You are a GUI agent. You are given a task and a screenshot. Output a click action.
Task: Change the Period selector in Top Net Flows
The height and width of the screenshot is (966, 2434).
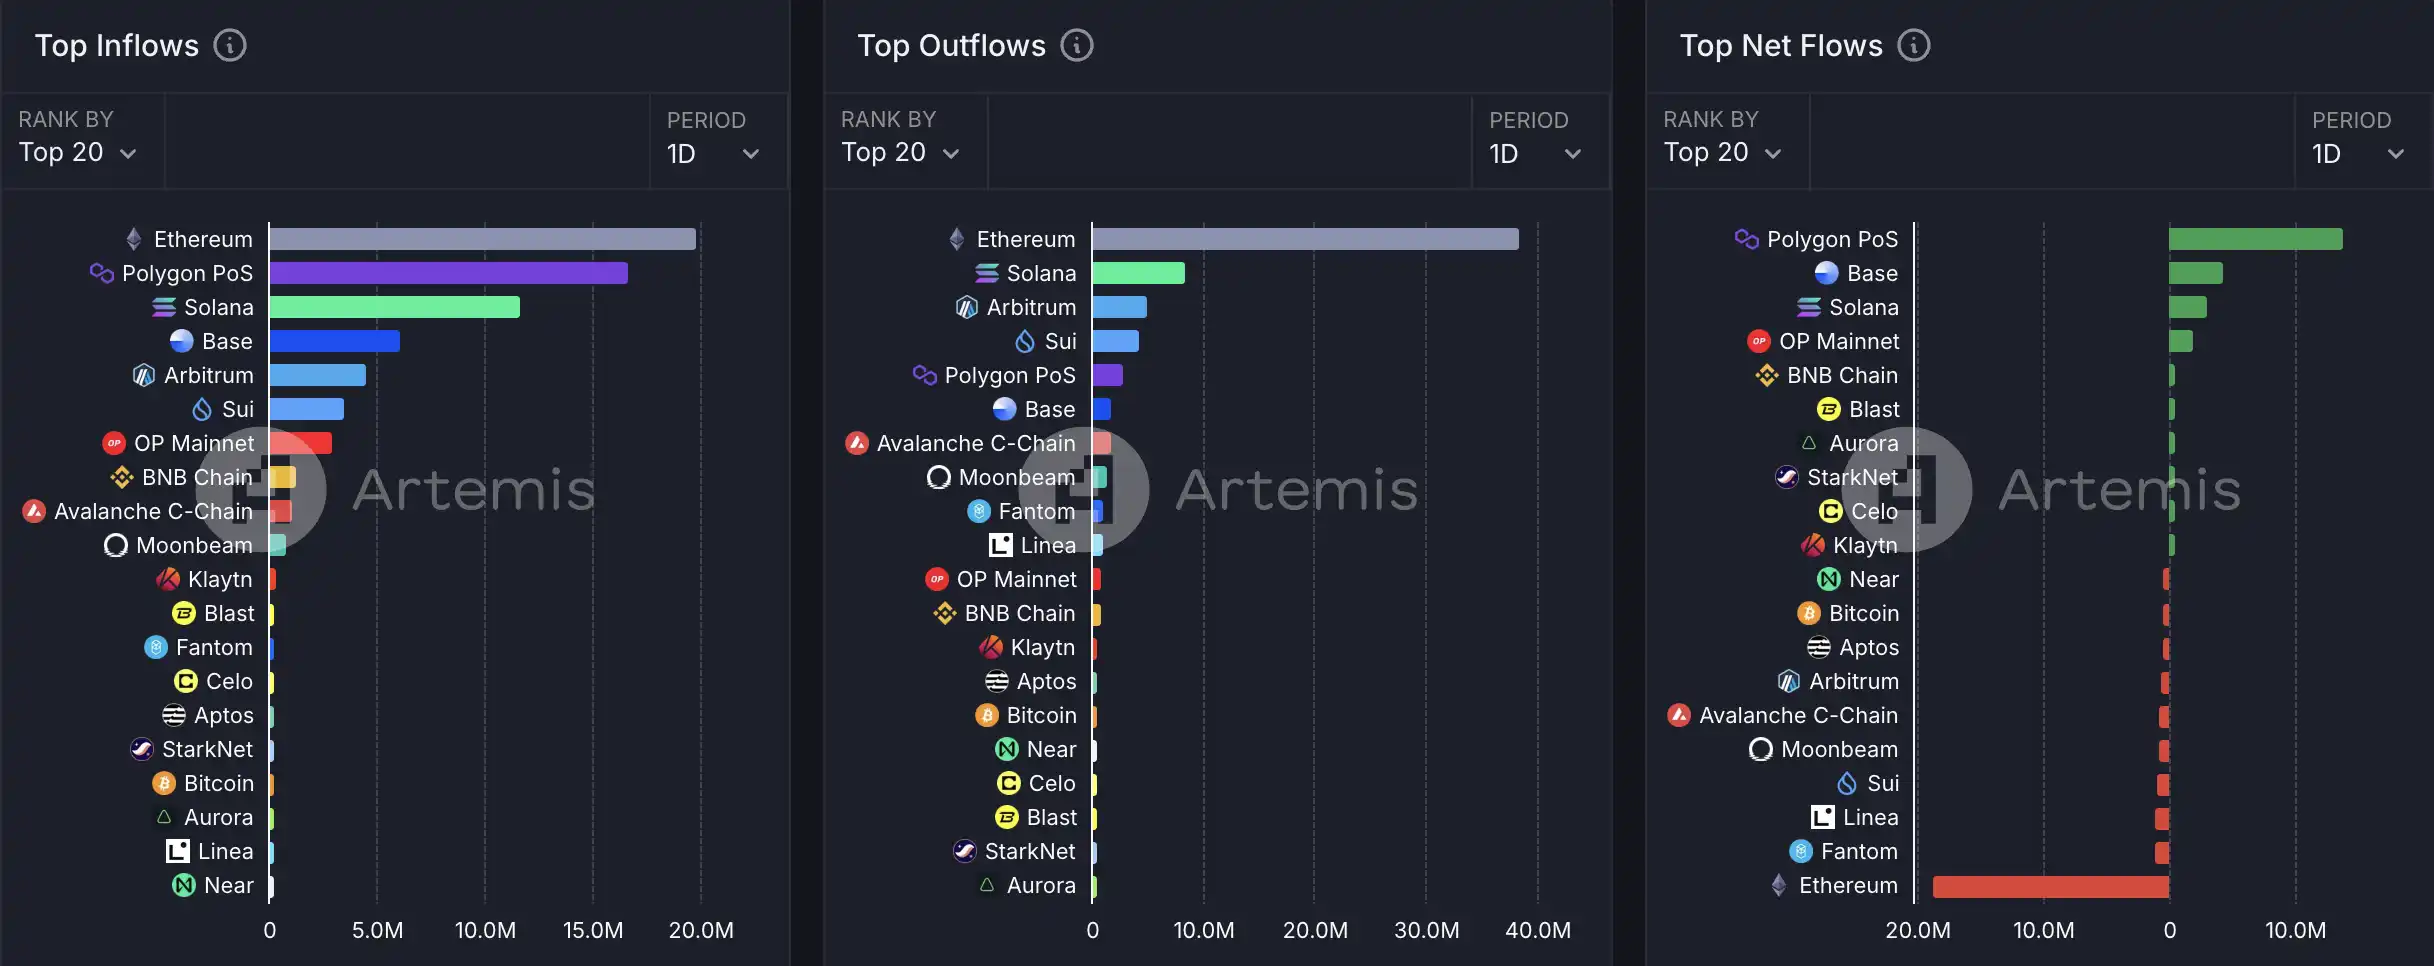2359,154
